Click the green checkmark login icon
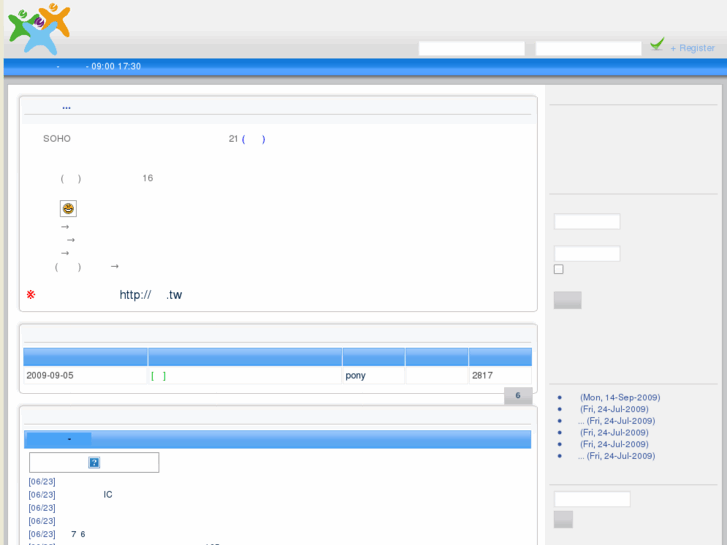Image resolution: width=727 pixels, height=545 pixels. (657, 45)
